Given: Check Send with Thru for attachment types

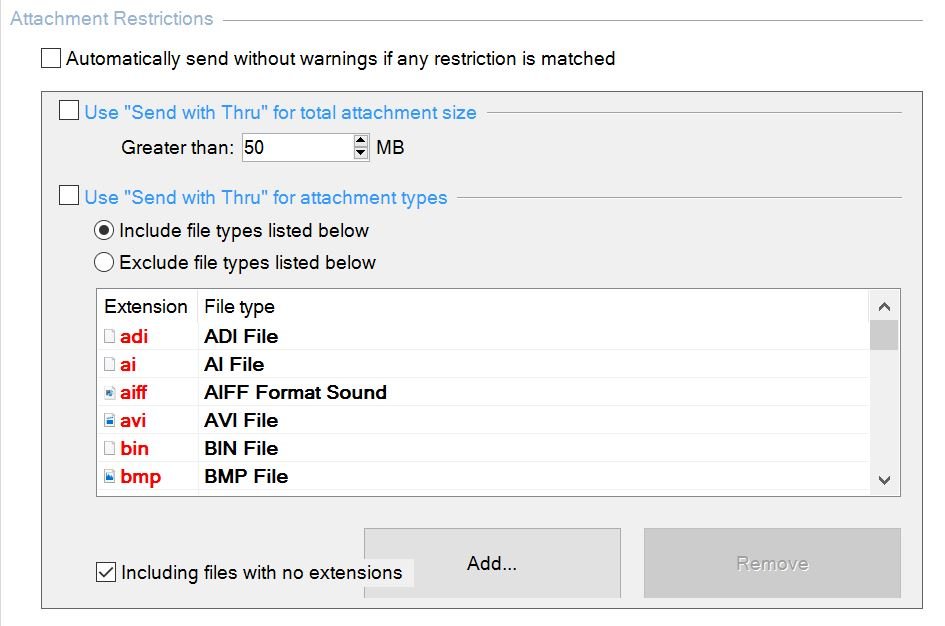Looking at the screenshot, I should click(x=69, y=196).
